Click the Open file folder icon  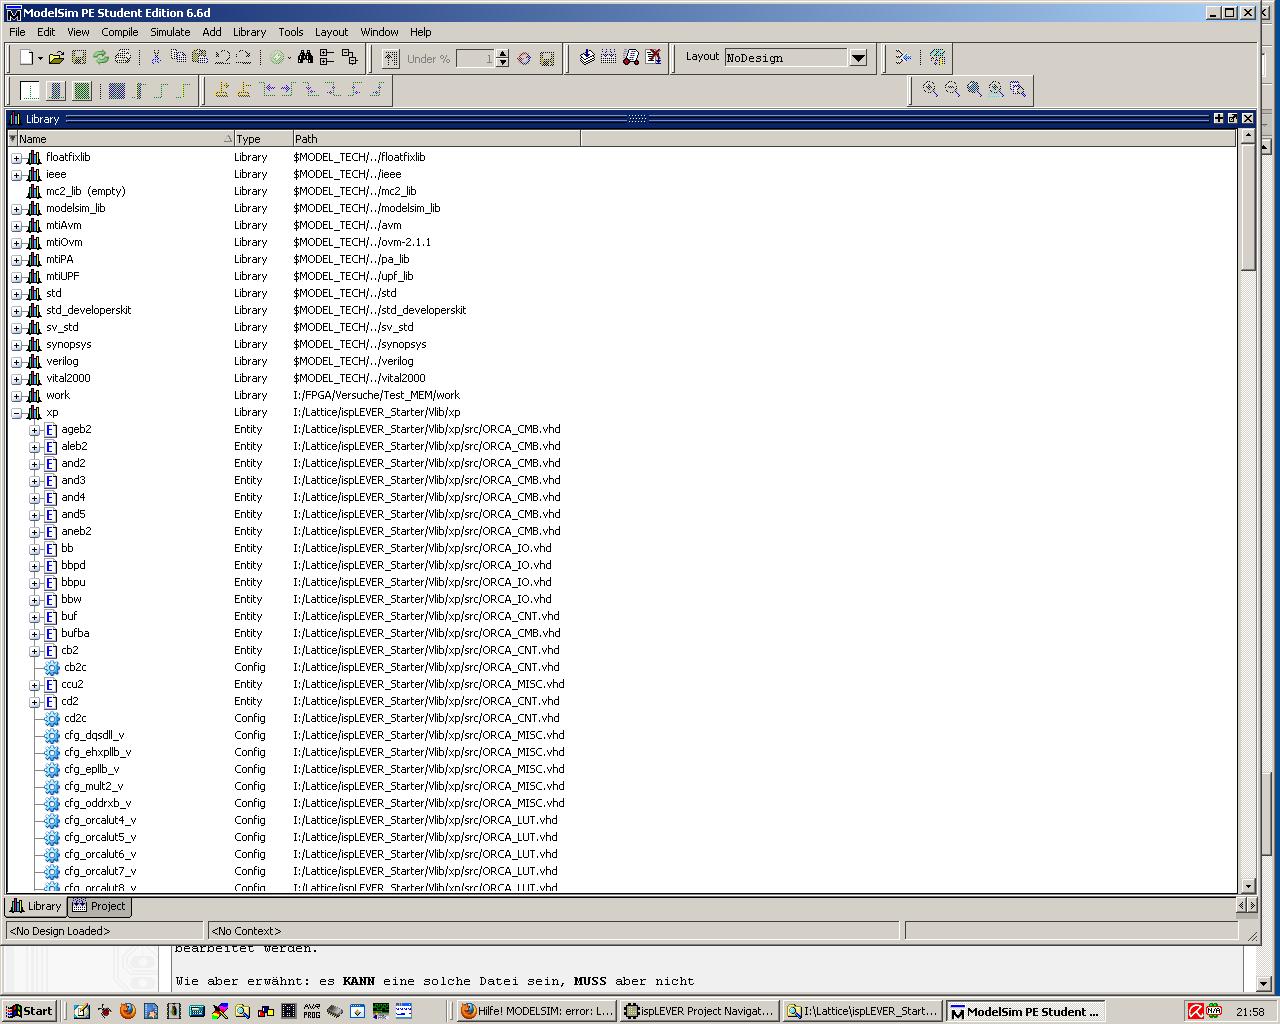[56, 58]
